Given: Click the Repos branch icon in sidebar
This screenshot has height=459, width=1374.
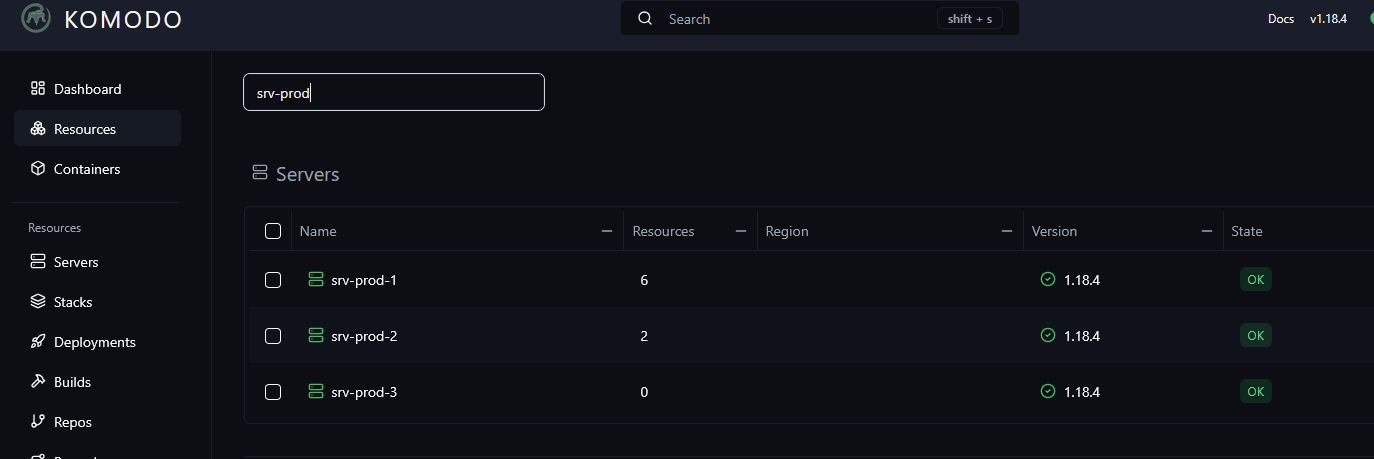Looking at the screenshot, I should pyautogui.click(x=38, y=421).
